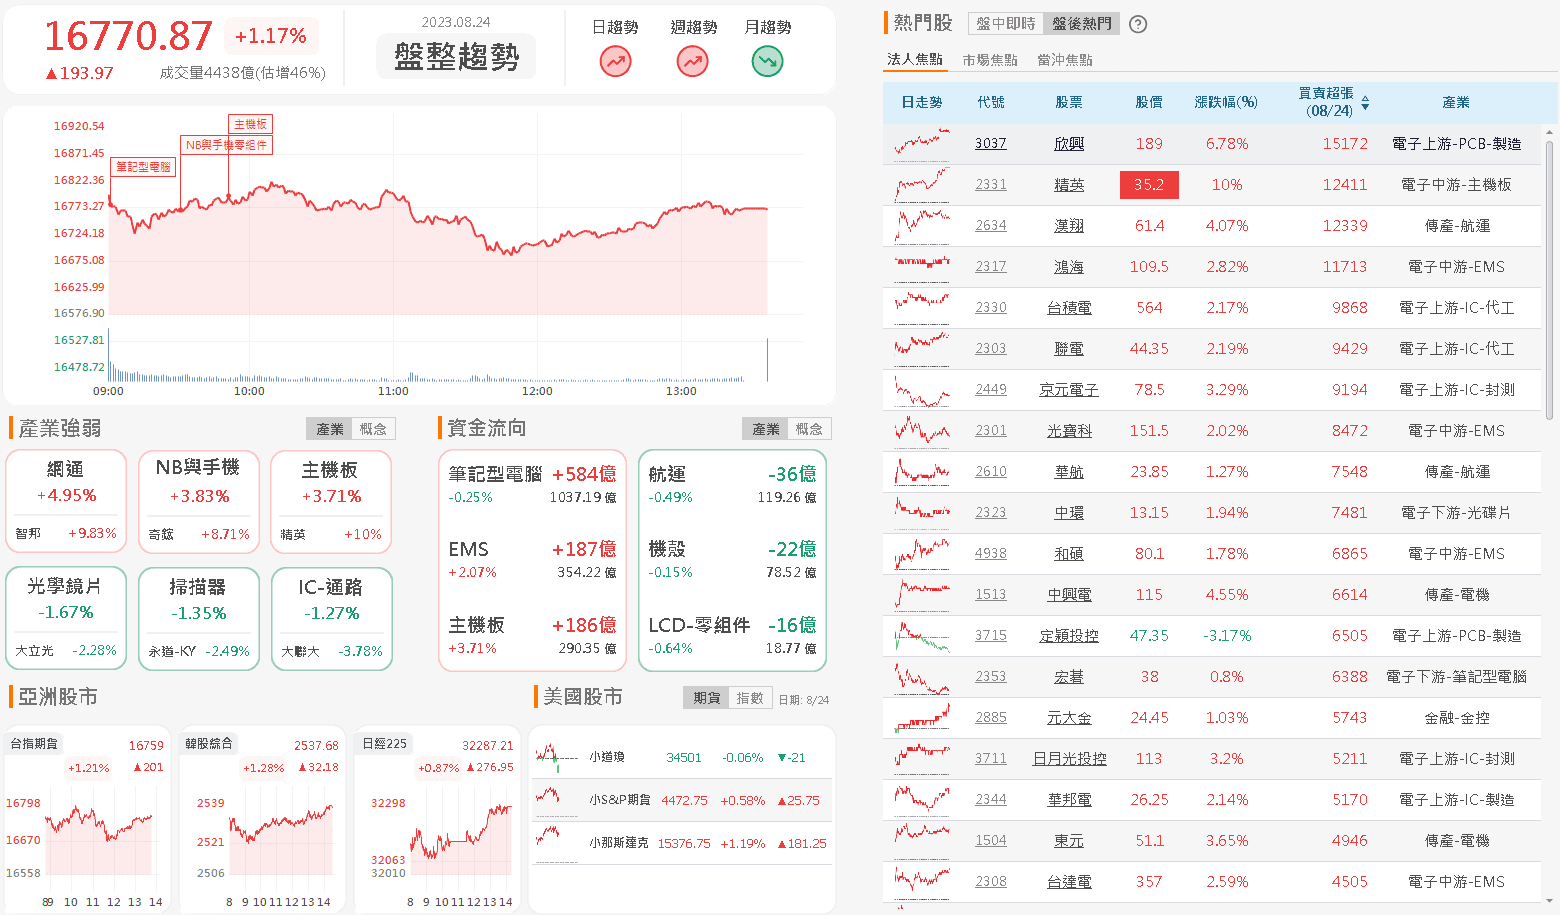Open stock link 華航
The width and height of the screenshot is (1560, 915).
tap(1069, 472)
